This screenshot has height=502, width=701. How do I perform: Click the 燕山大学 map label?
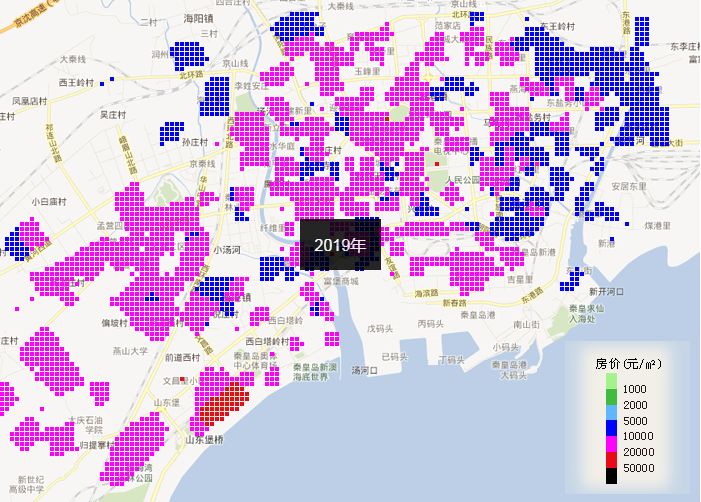pyautogui.click(x=130, y=351)
